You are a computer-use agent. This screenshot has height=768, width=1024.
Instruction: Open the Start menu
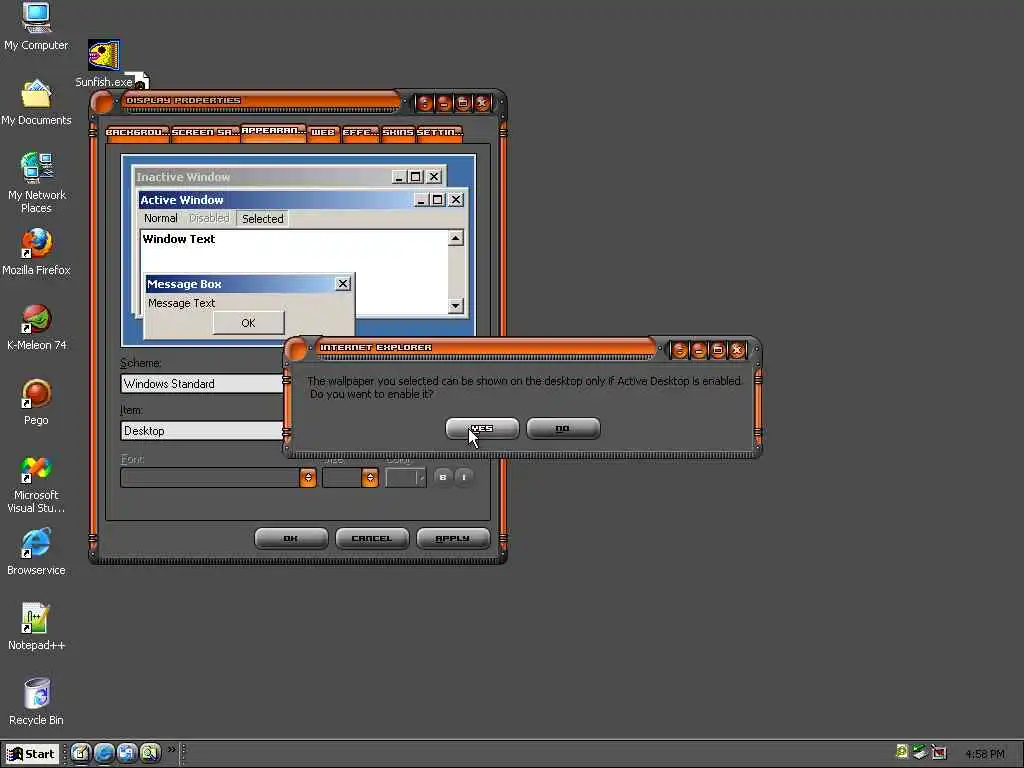click(31, 754)
